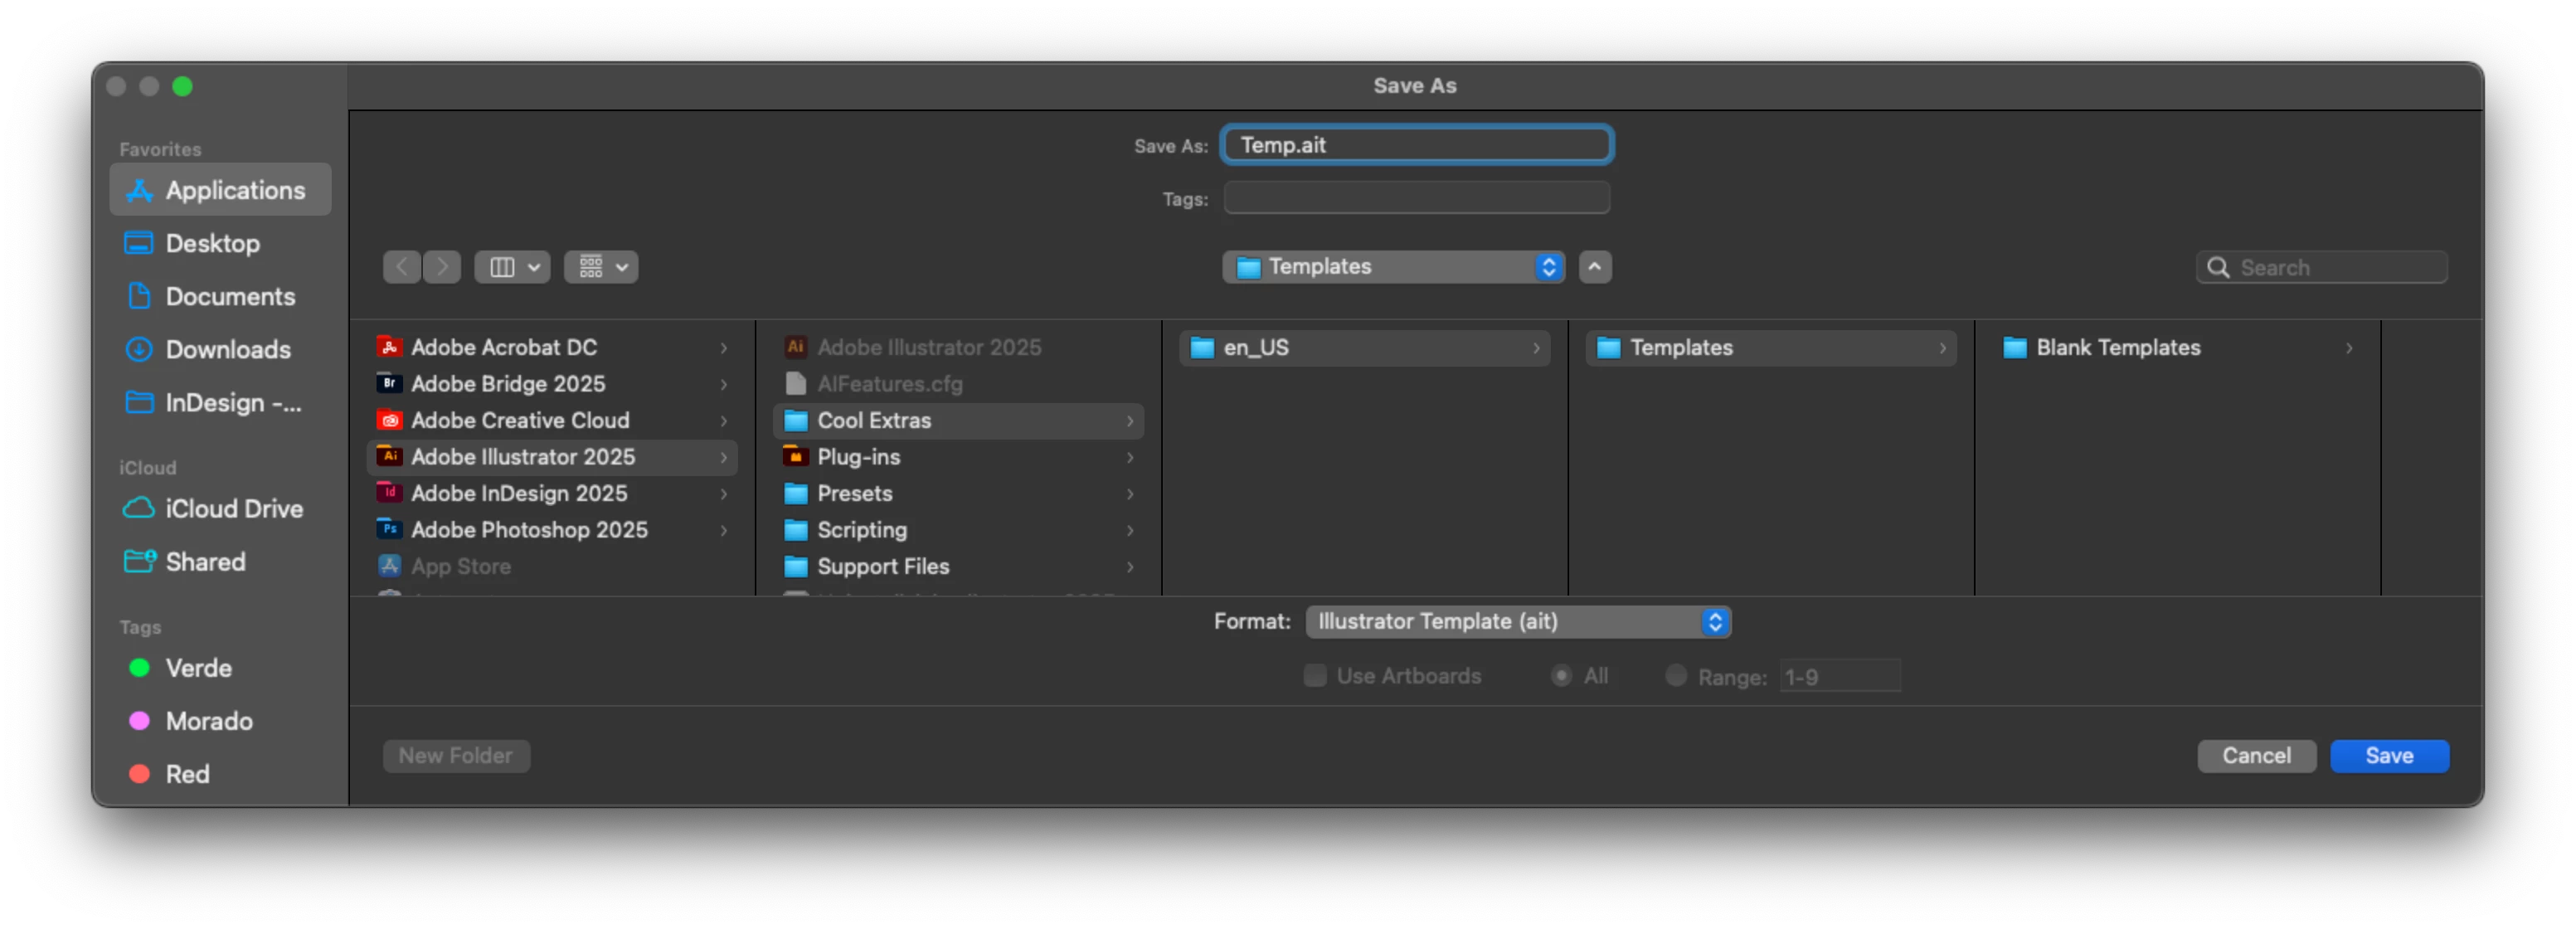Click the Cancel button
2576x929 pixels.
[2255, 756]
